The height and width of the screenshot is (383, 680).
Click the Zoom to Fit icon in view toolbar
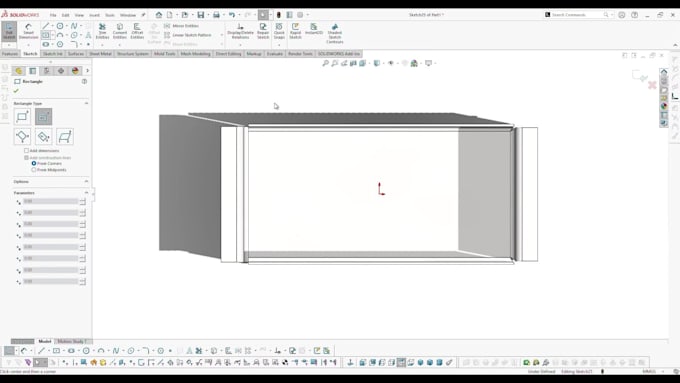point(325,63)
